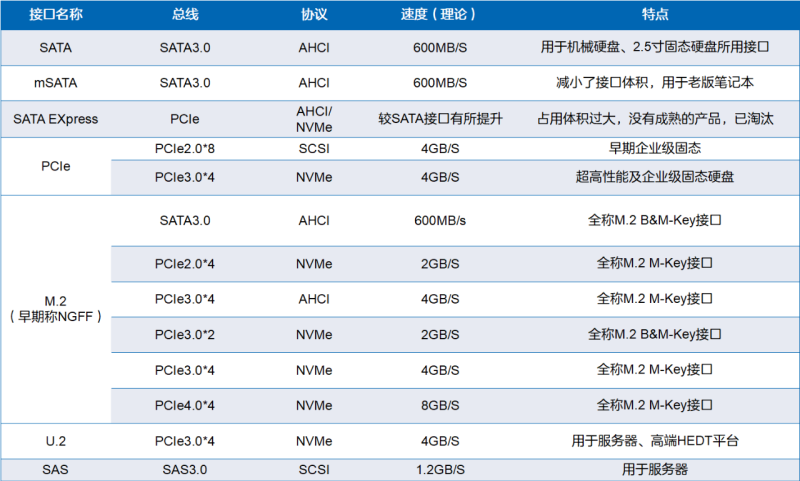Screen dimensions: 800x481
Task: Select the 总线 column header
Action: (186, 16)
